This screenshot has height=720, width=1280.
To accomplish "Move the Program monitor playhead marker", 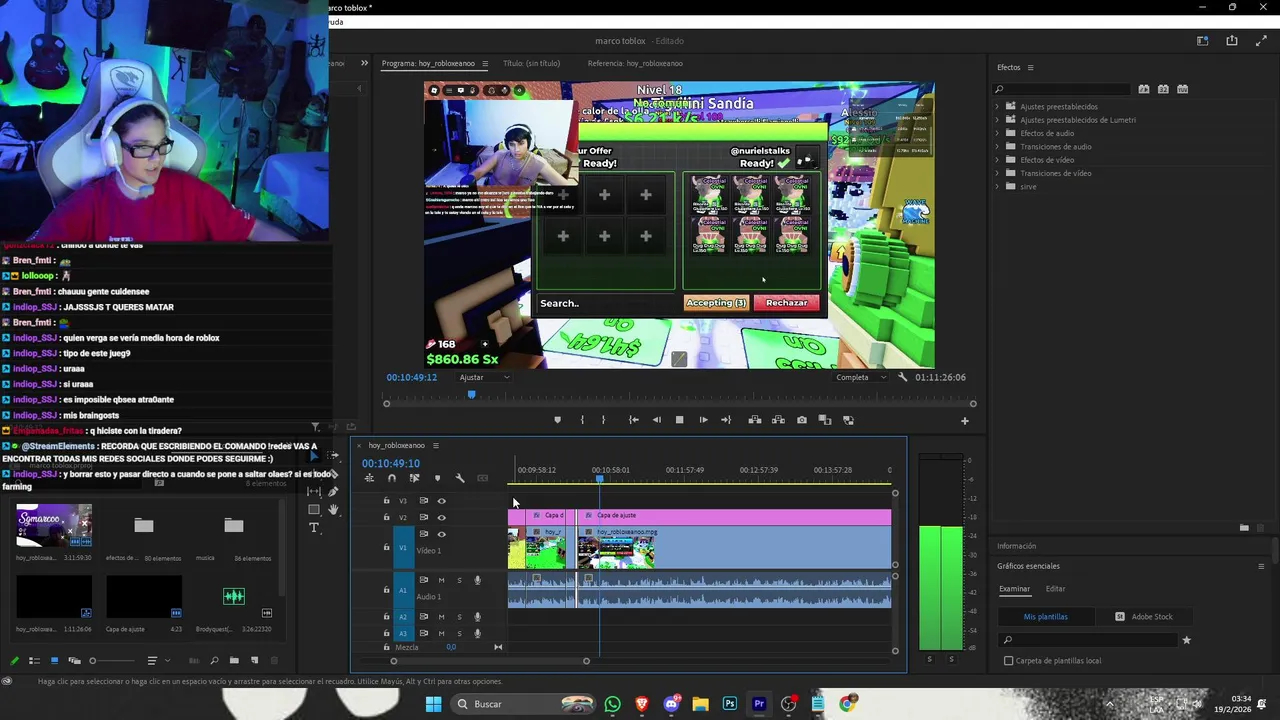I will 471,394.
